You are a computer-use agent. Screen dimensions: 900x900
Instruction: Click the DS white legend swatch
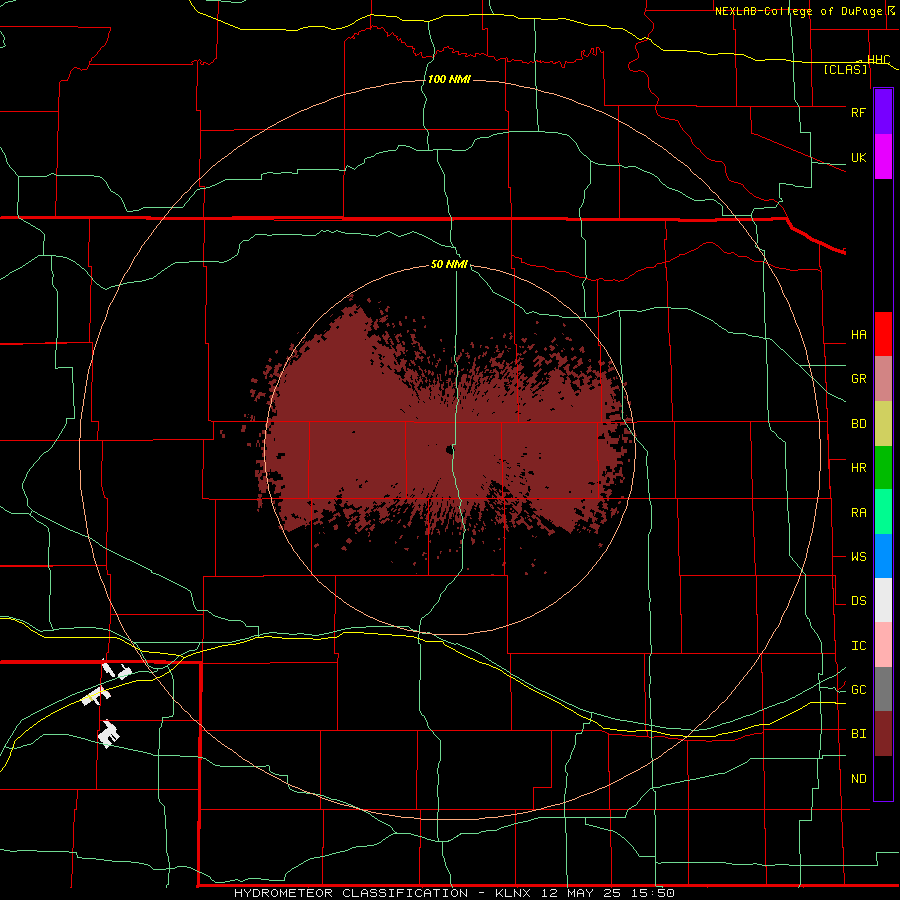883,600
